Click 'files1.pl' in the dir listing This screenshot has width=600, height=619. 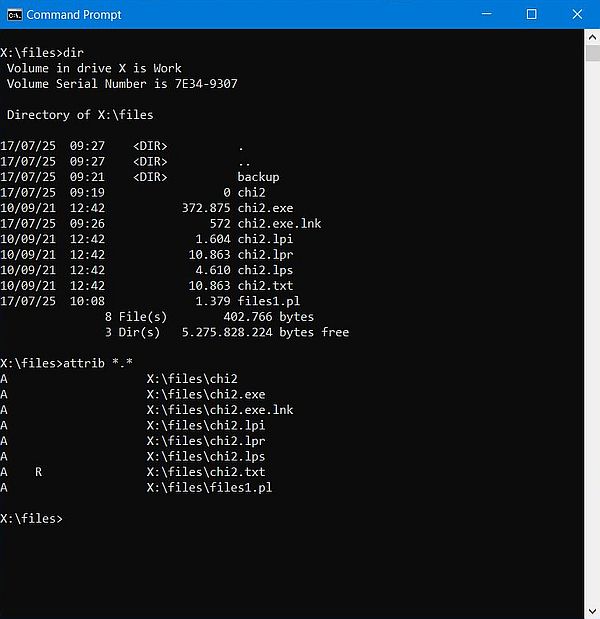(268, 301)
